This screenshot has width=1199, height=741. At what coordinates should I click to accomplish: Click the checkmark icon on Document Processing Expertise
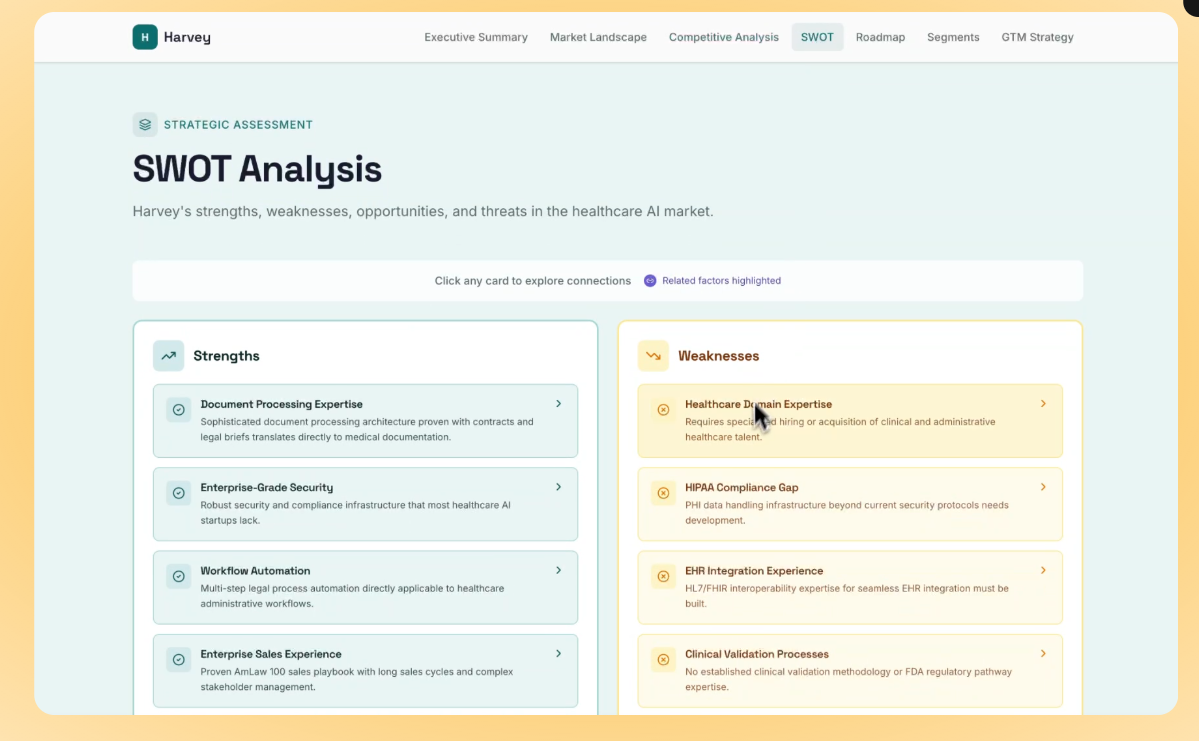click(179, 410)
